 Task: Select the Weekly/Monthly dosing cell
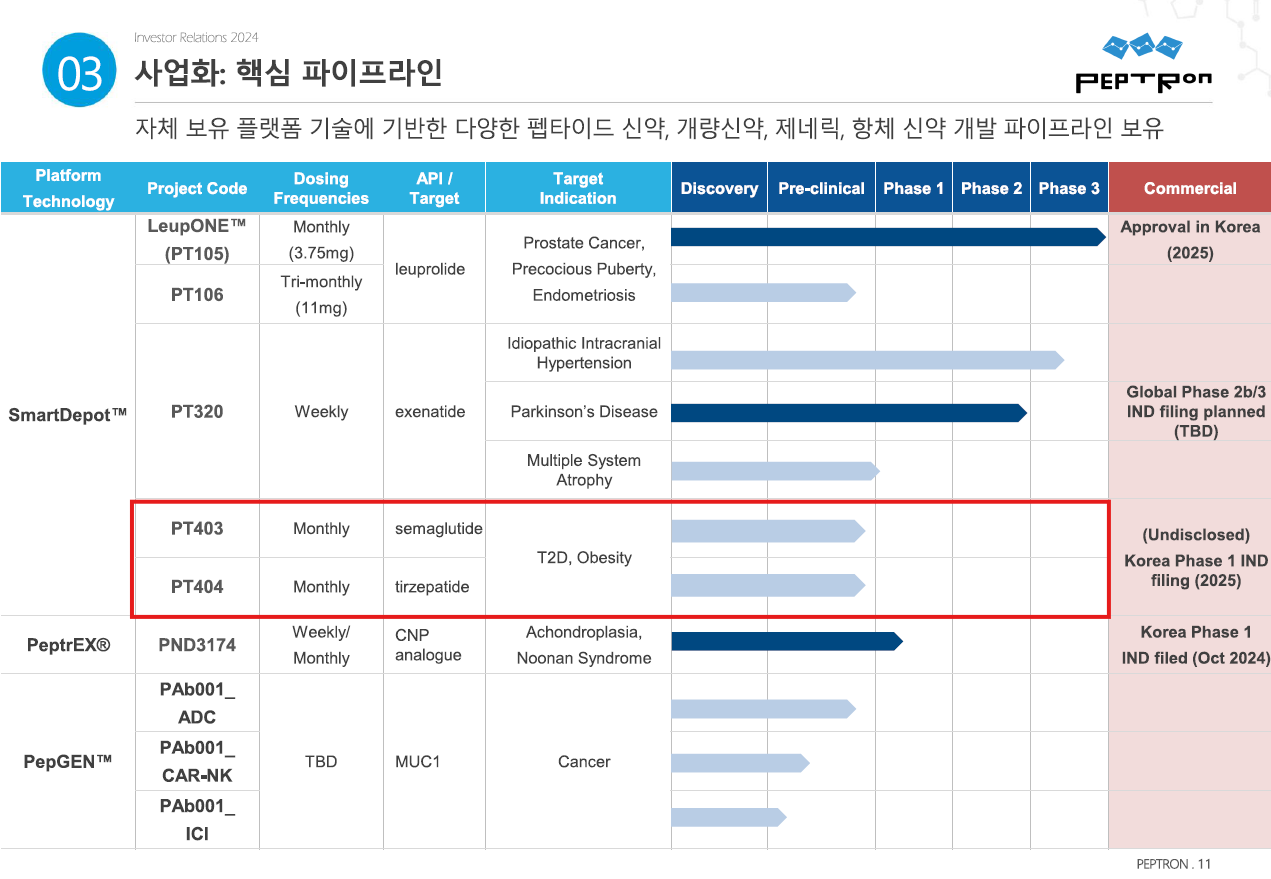(321, 645)
